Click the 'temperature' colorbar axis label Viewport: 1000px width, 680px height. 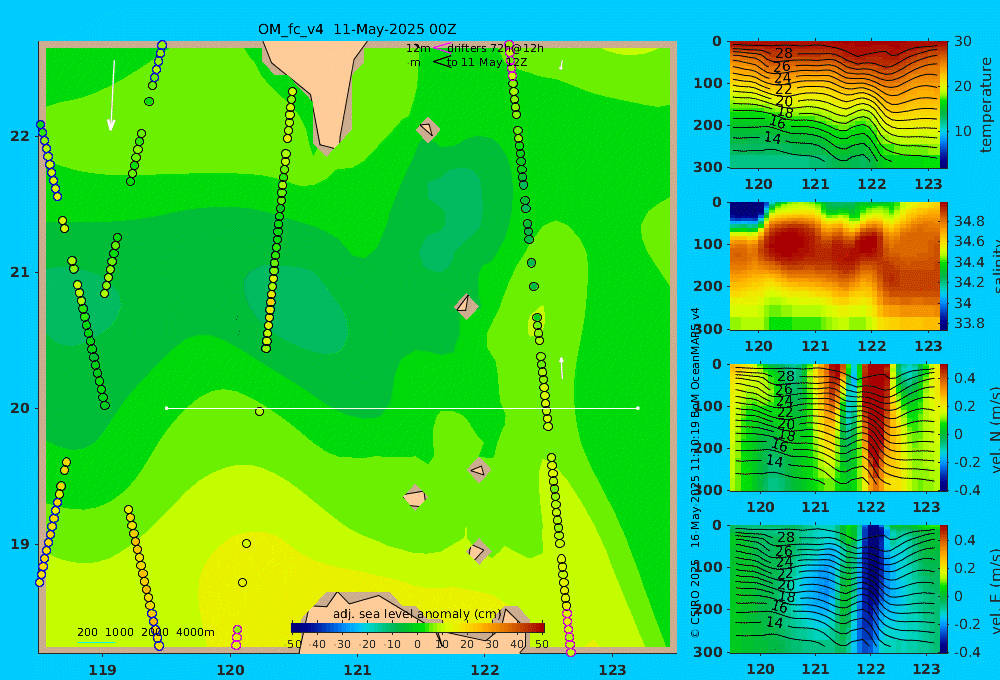point(986,105)
